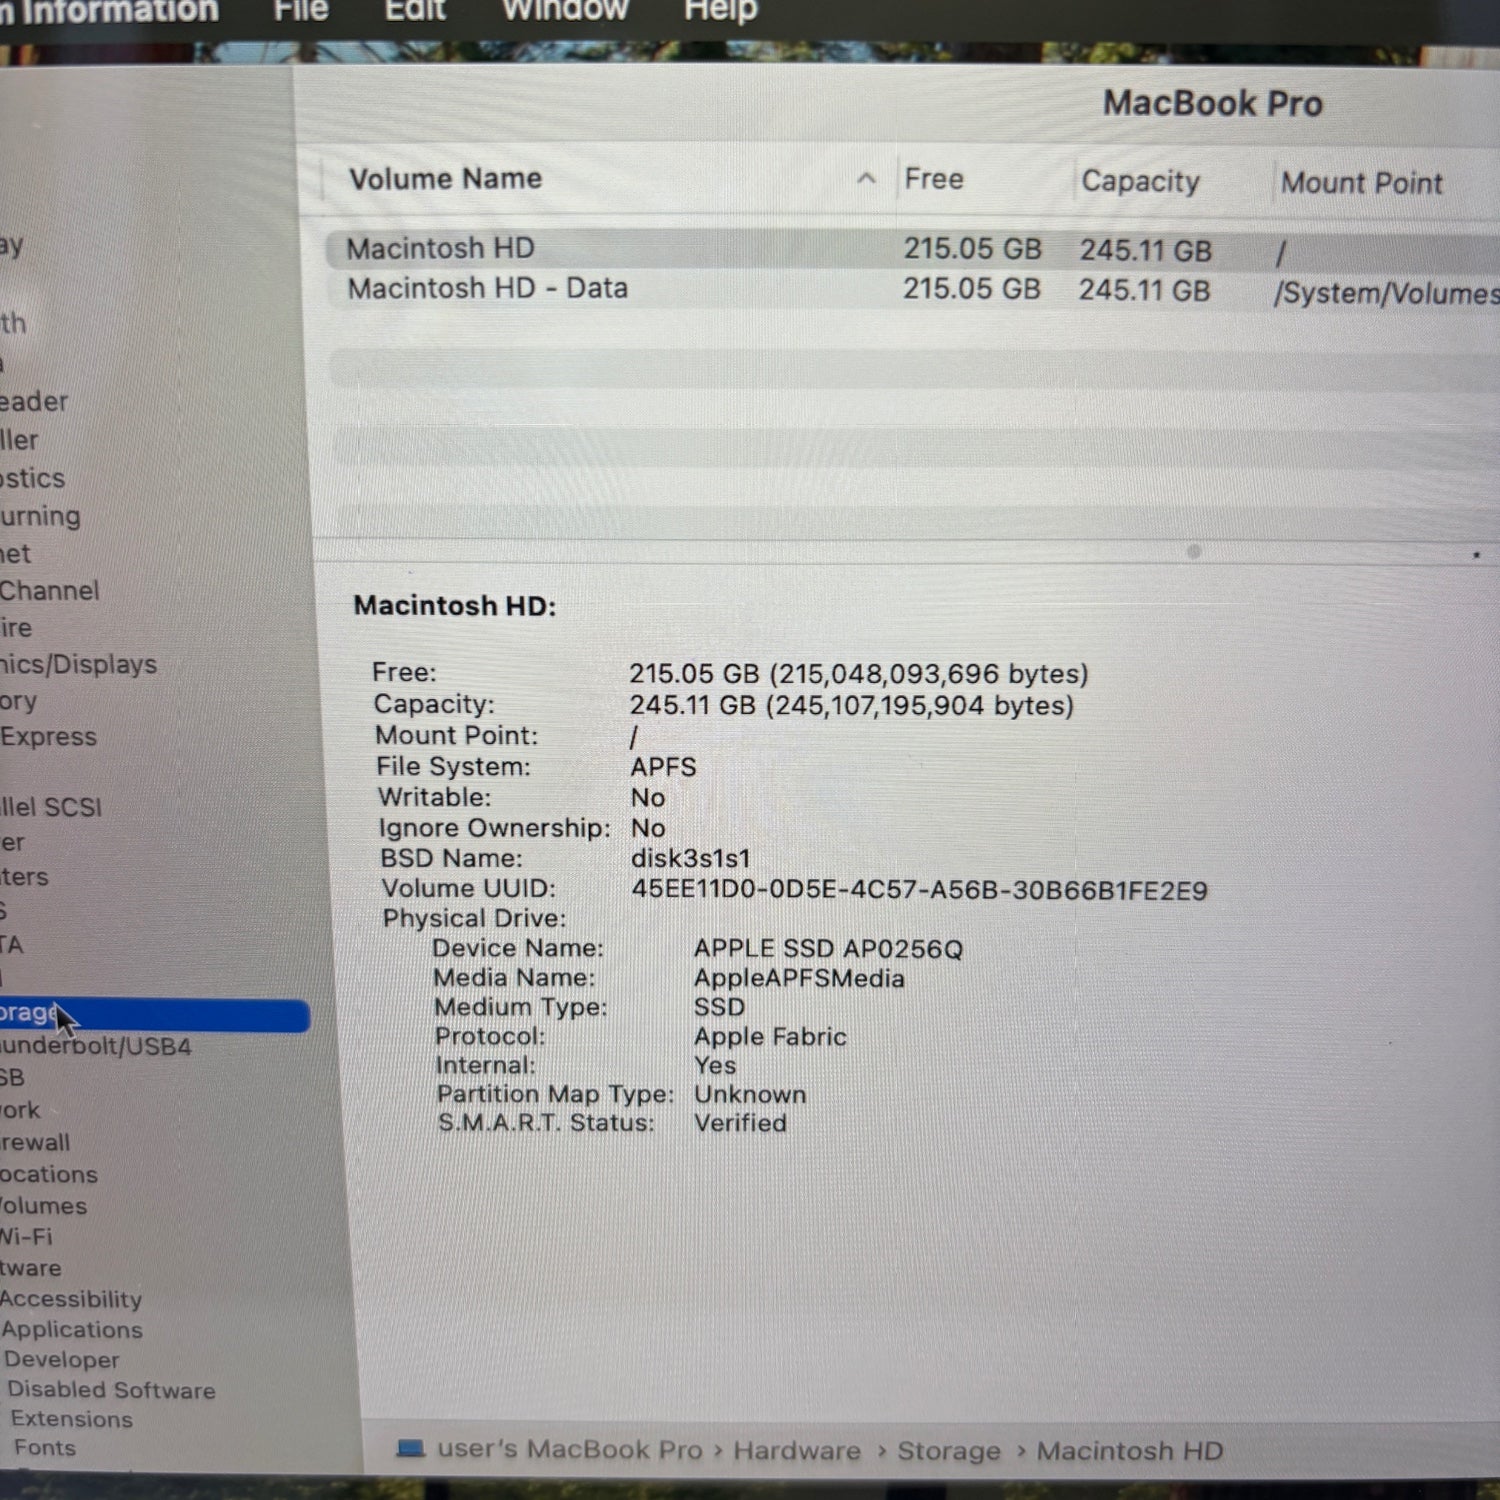Screen dimensions: 1500x1500
Task: Open Wi-Fi in the sidebar
Action: [26, 1237]
